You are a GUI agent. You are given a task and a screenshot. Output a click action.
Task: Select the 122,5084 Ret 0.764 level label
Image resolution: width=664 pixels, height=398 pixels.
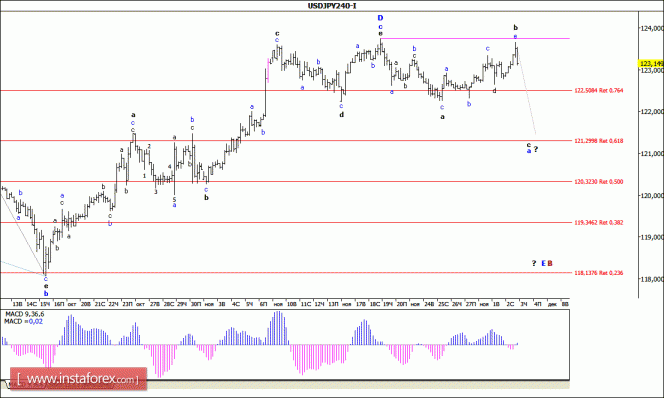pos(598,90)
